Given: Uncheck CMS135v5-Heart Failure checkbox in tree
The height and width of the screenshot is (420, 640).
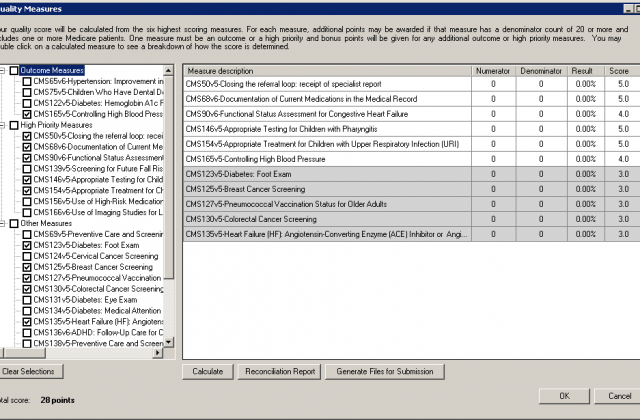Looking at the screenshot, I should [x=27, y=322].
